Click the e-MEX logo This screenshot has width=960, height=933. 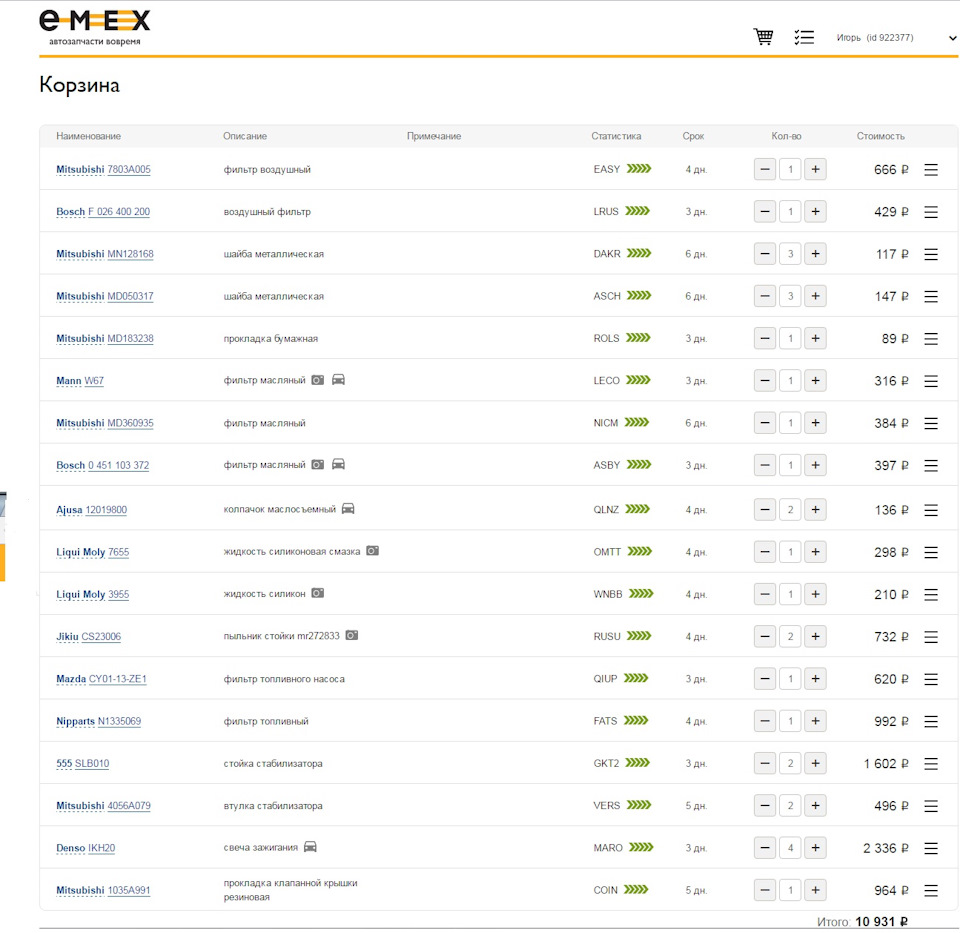[94, 28]
